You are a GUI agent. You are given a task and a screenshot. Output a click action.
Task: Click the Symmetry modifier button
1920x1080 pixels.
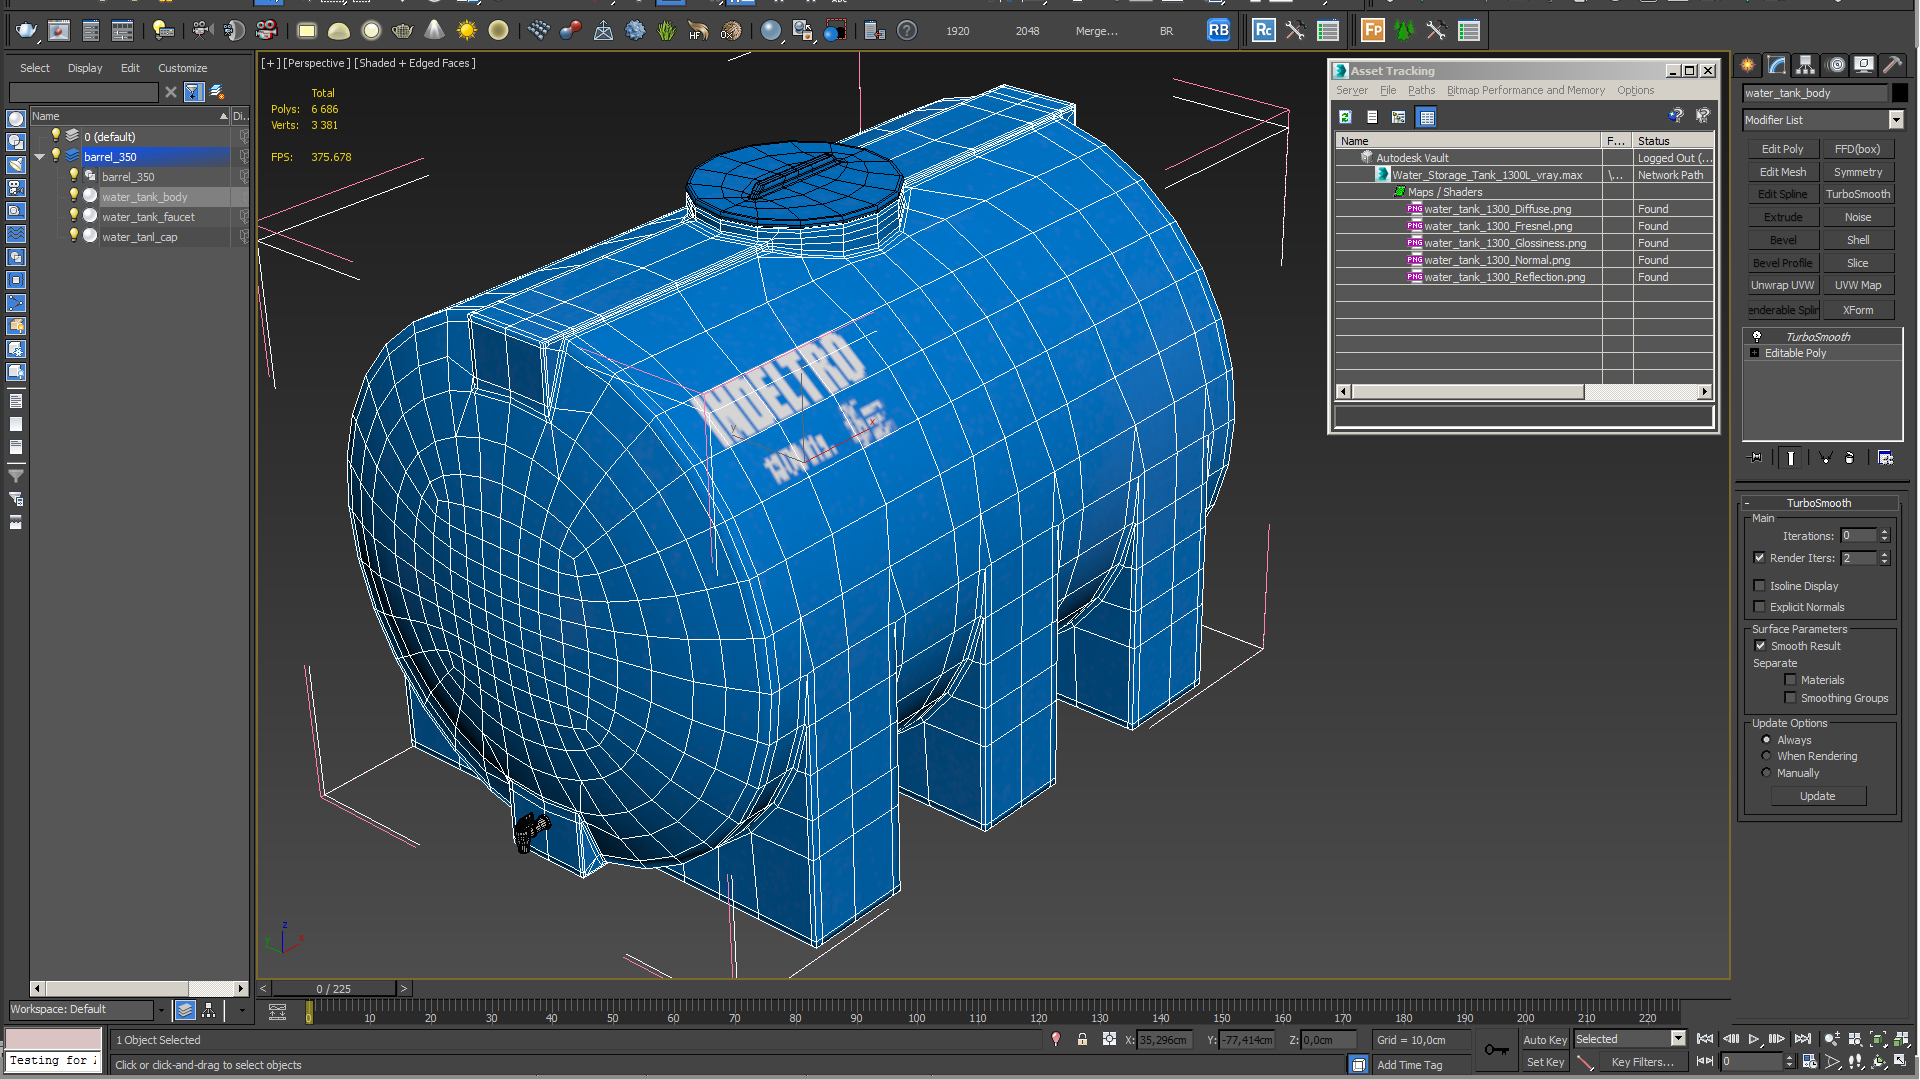pyautogui.click(x=1857, y=172)
